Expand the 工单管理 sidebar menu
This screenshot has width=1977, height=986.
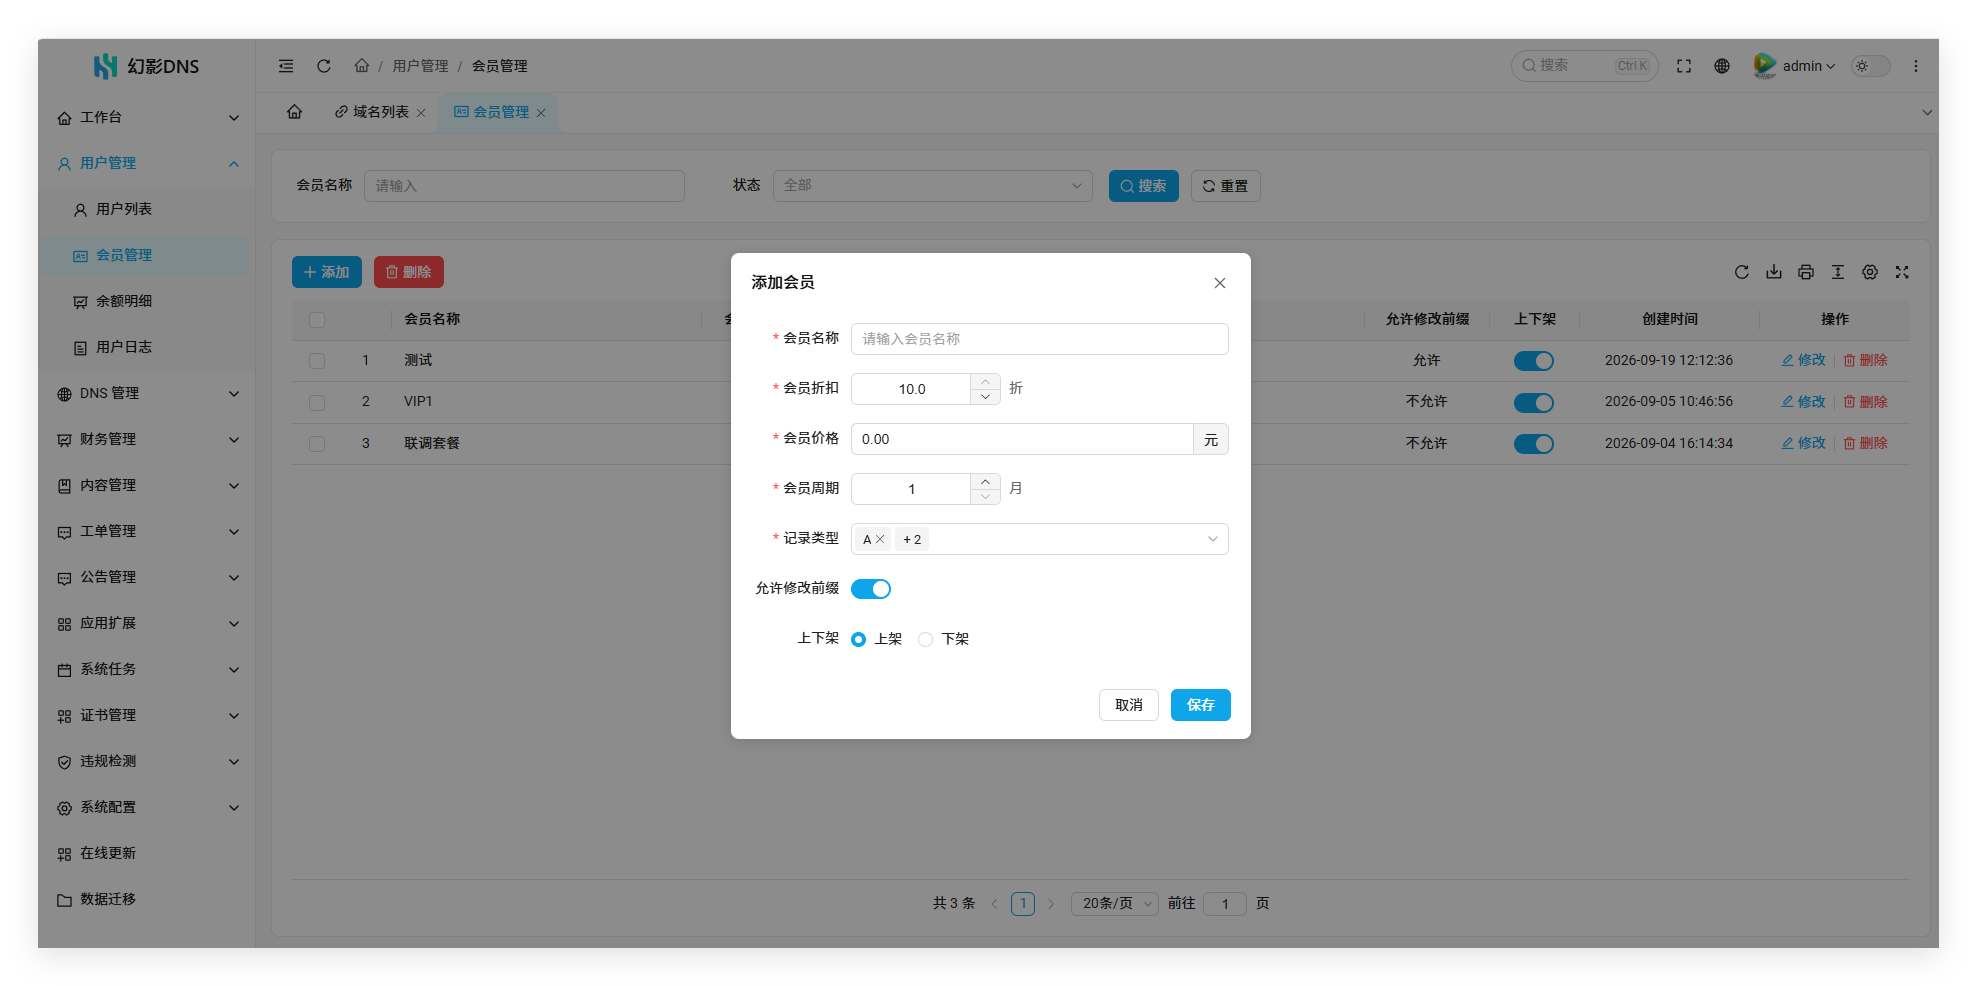pos(146,531)
